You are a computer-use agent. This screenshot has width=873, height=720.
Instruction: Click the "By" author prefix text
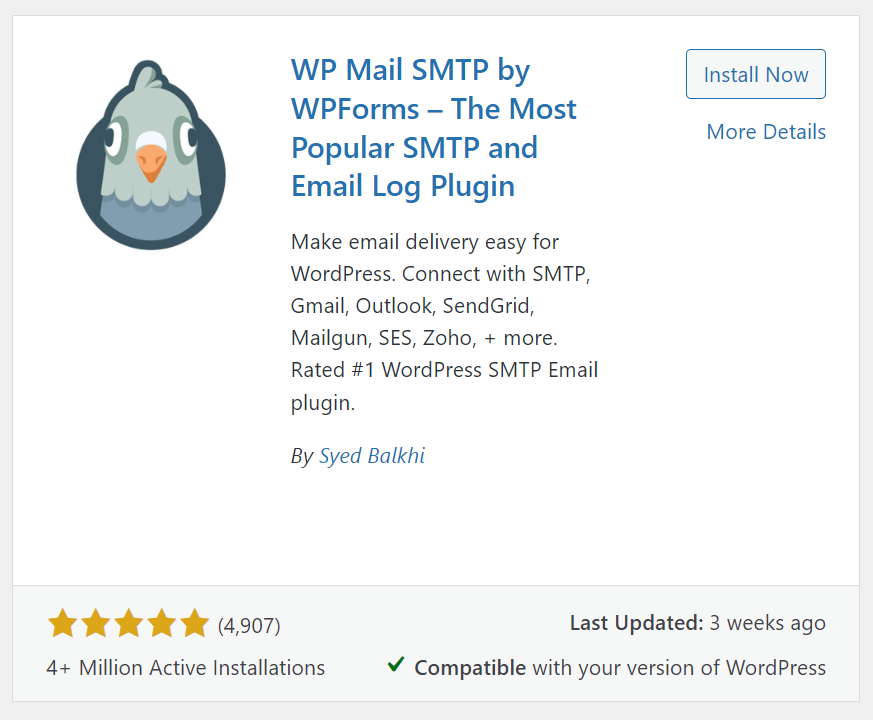[x=302, y=456]
